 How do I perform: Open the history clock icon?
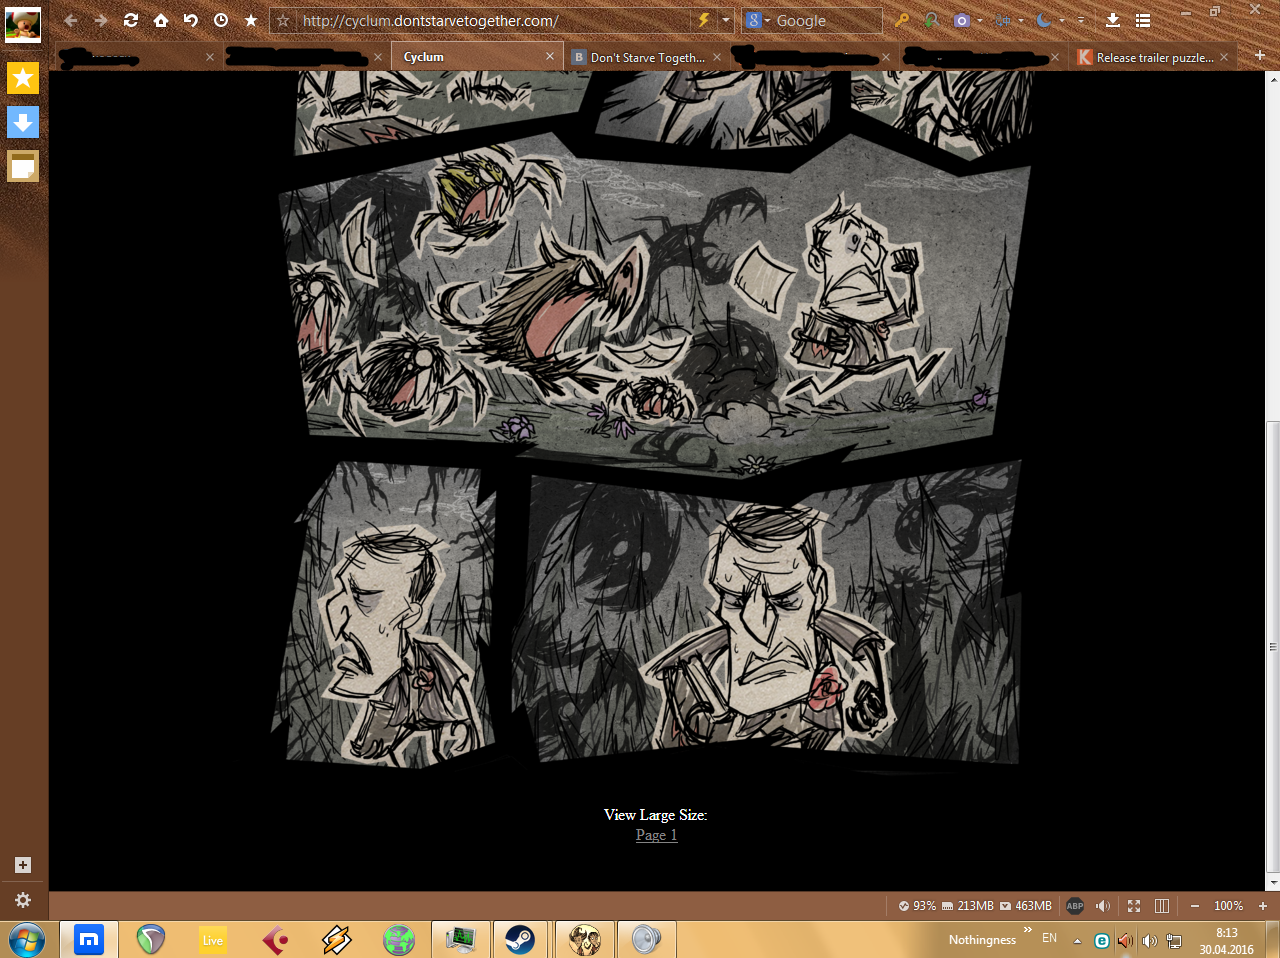(221, 20)
